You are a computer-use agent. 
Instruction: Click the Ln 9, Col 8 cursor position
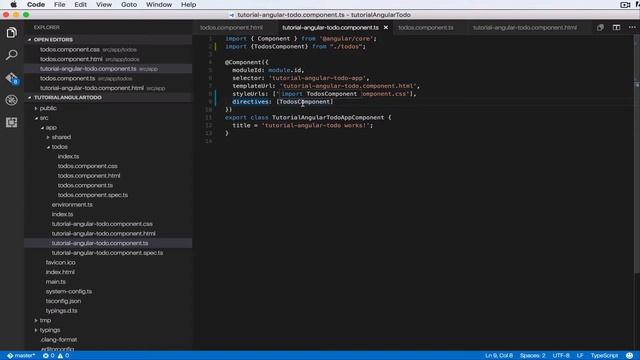click(x=499, y=356)
